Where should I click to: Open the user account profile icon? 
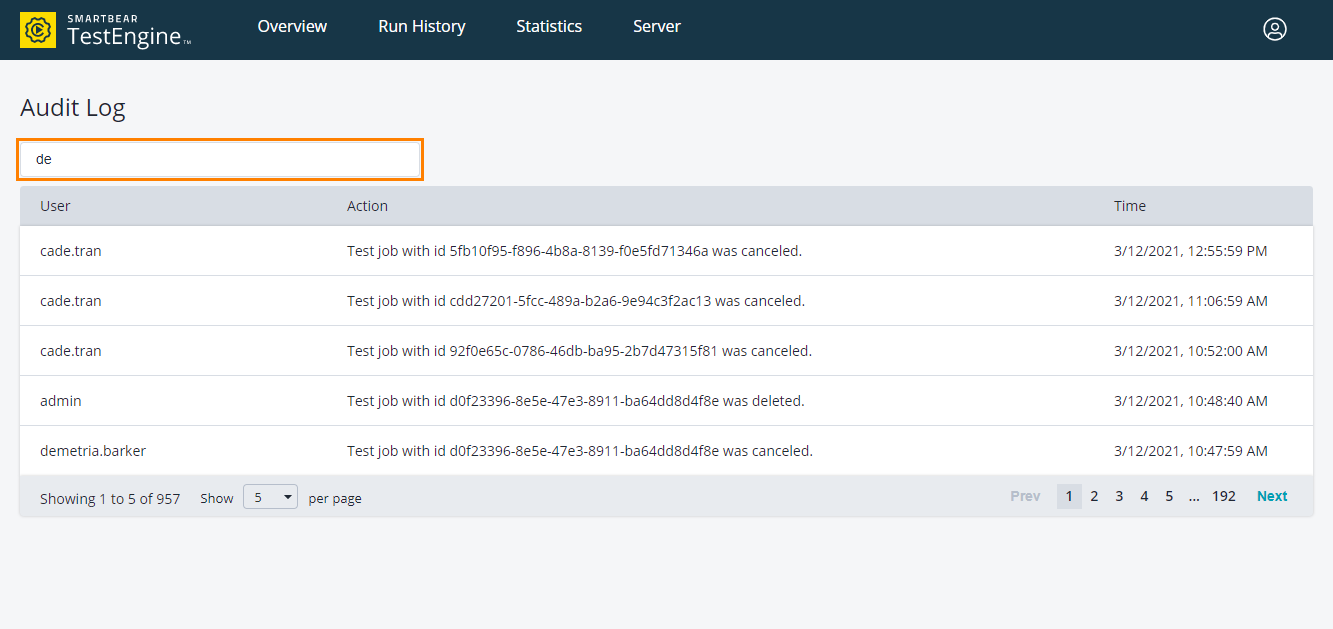1275,29
